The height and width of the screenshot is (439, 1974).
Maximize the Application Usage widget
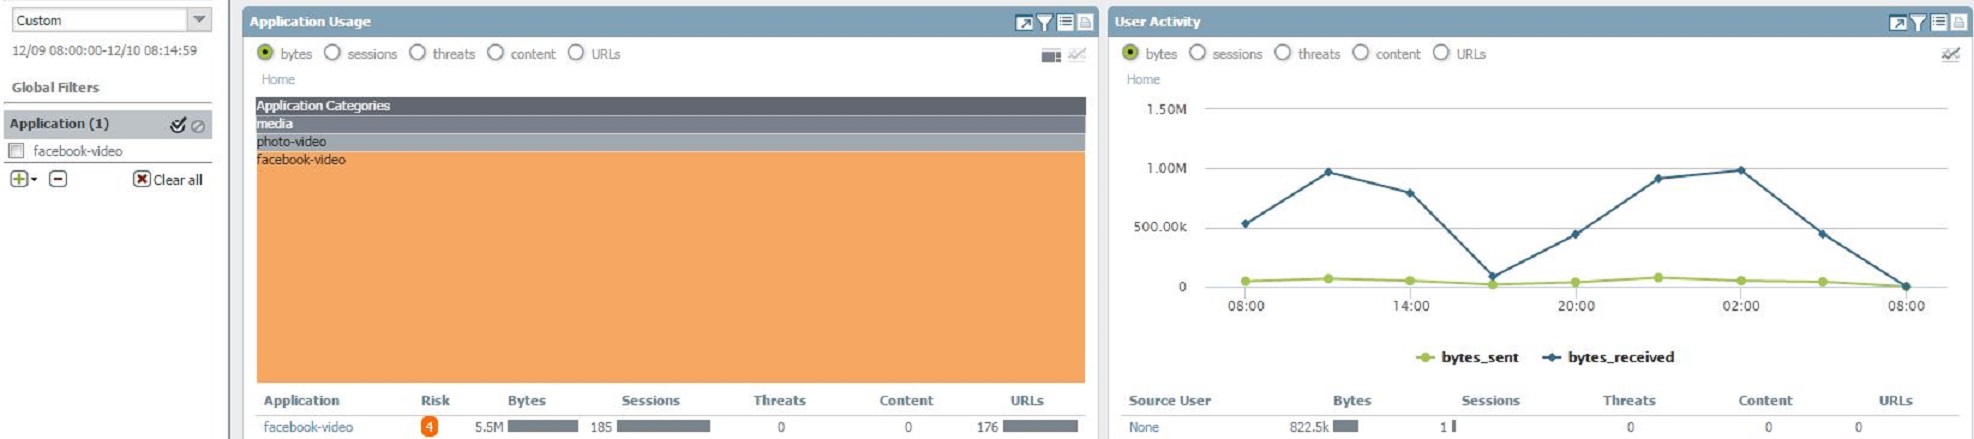(x=1024, y=22)
